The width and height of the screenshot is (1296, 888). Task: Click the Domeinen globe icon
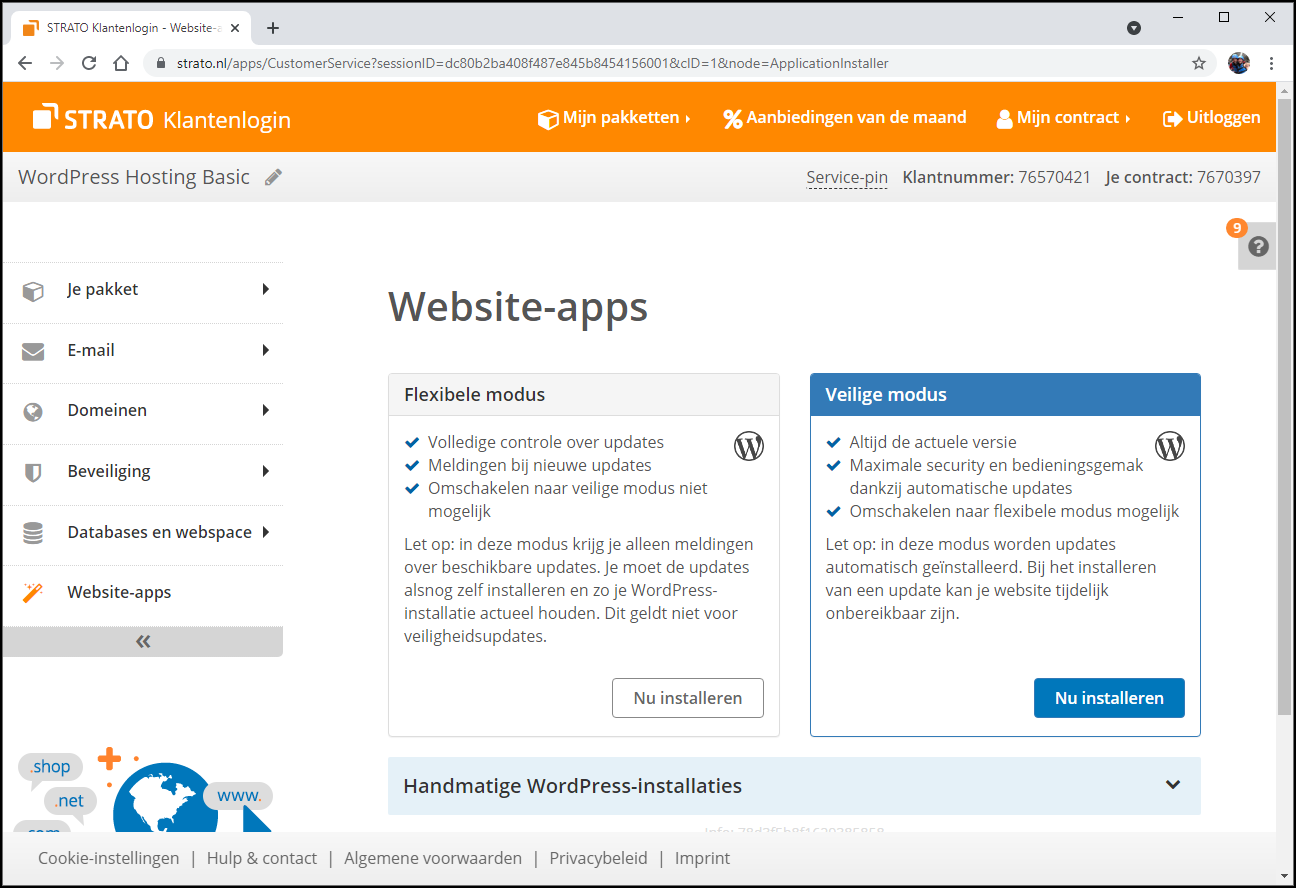click(33, 411)
